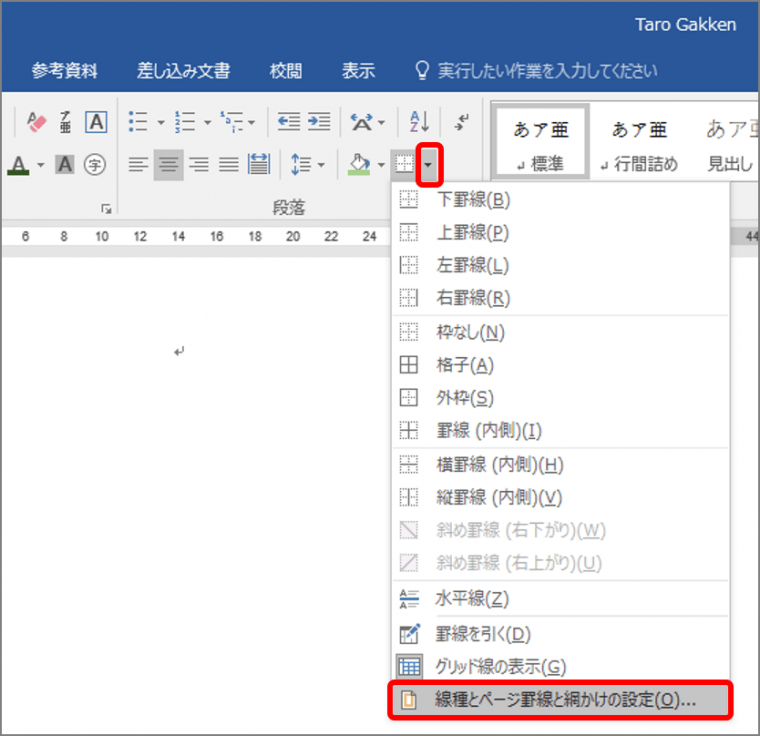Open the 表示 ribbon tab
The image size is (760, 736).
coord(358,71)
